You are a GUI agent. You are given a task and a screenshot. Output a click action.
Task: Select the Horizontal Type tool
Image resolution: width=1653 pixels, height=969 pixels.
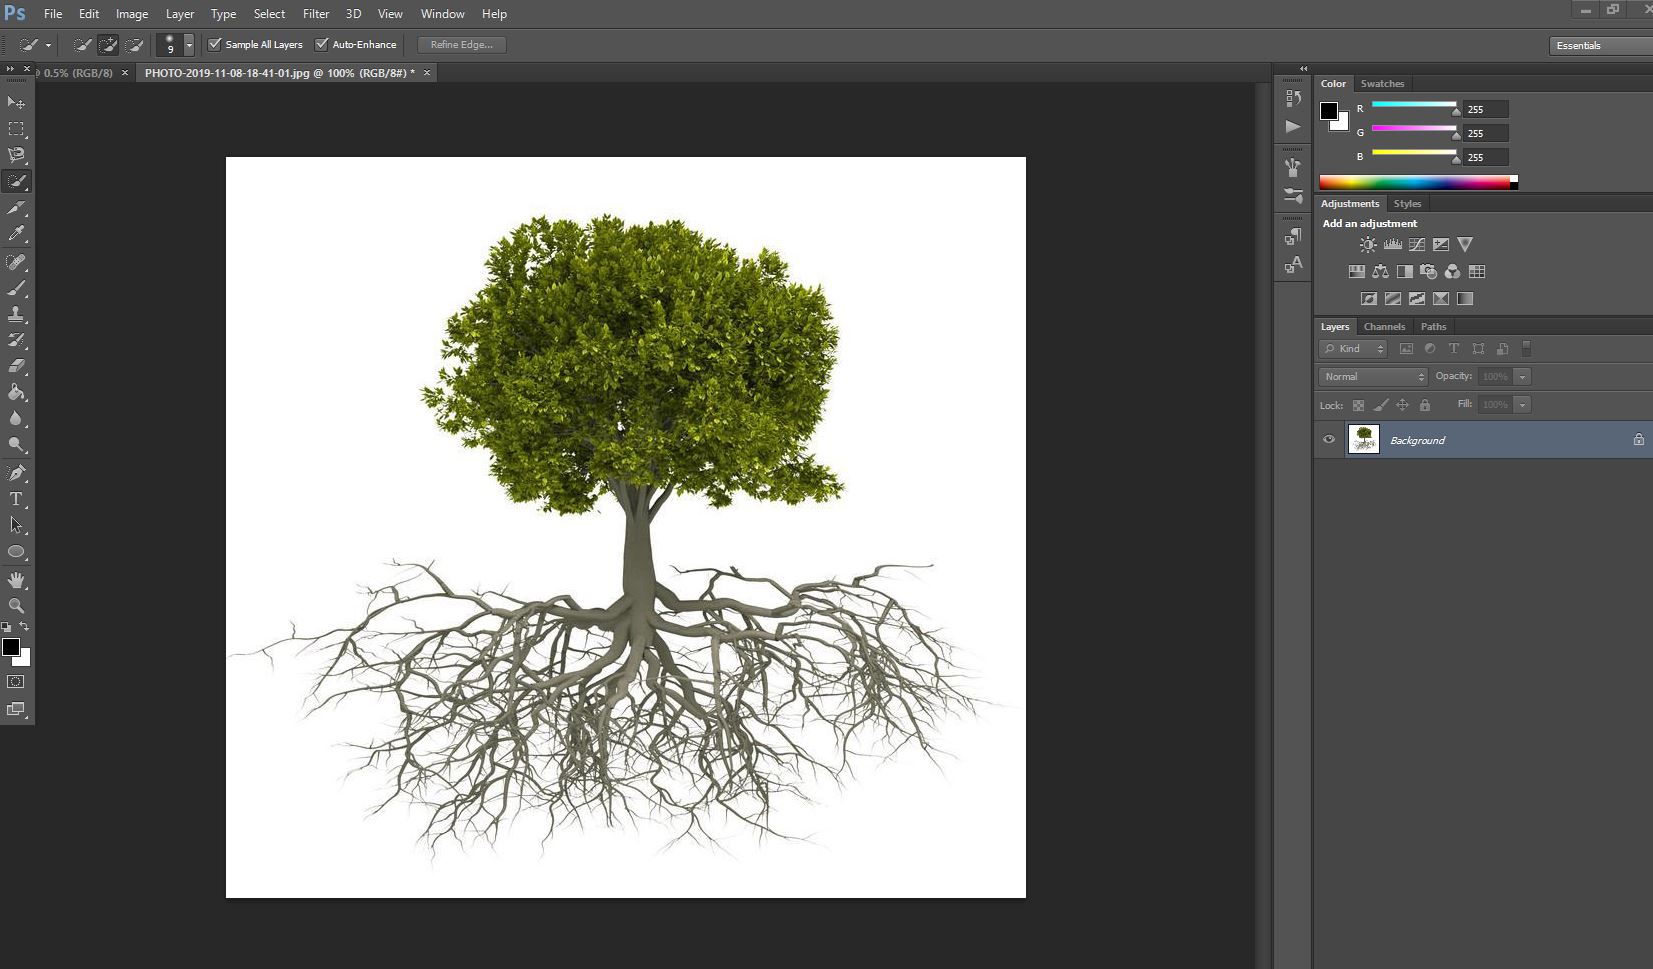(16, 499)
